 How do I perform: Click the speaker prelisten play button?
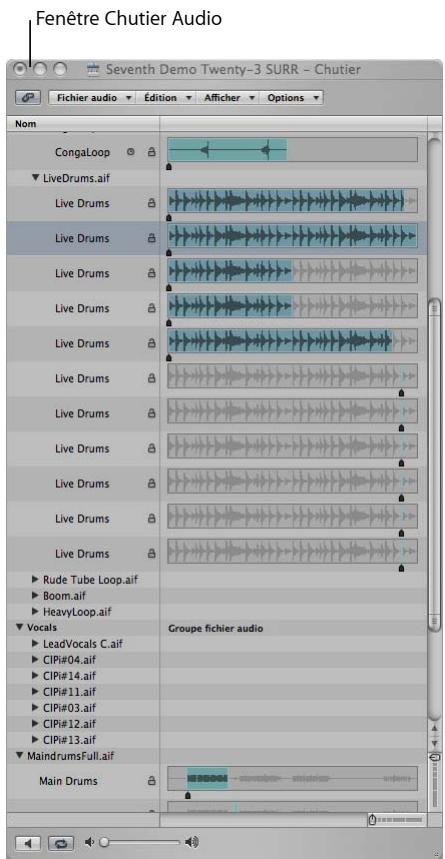[28, 843]
